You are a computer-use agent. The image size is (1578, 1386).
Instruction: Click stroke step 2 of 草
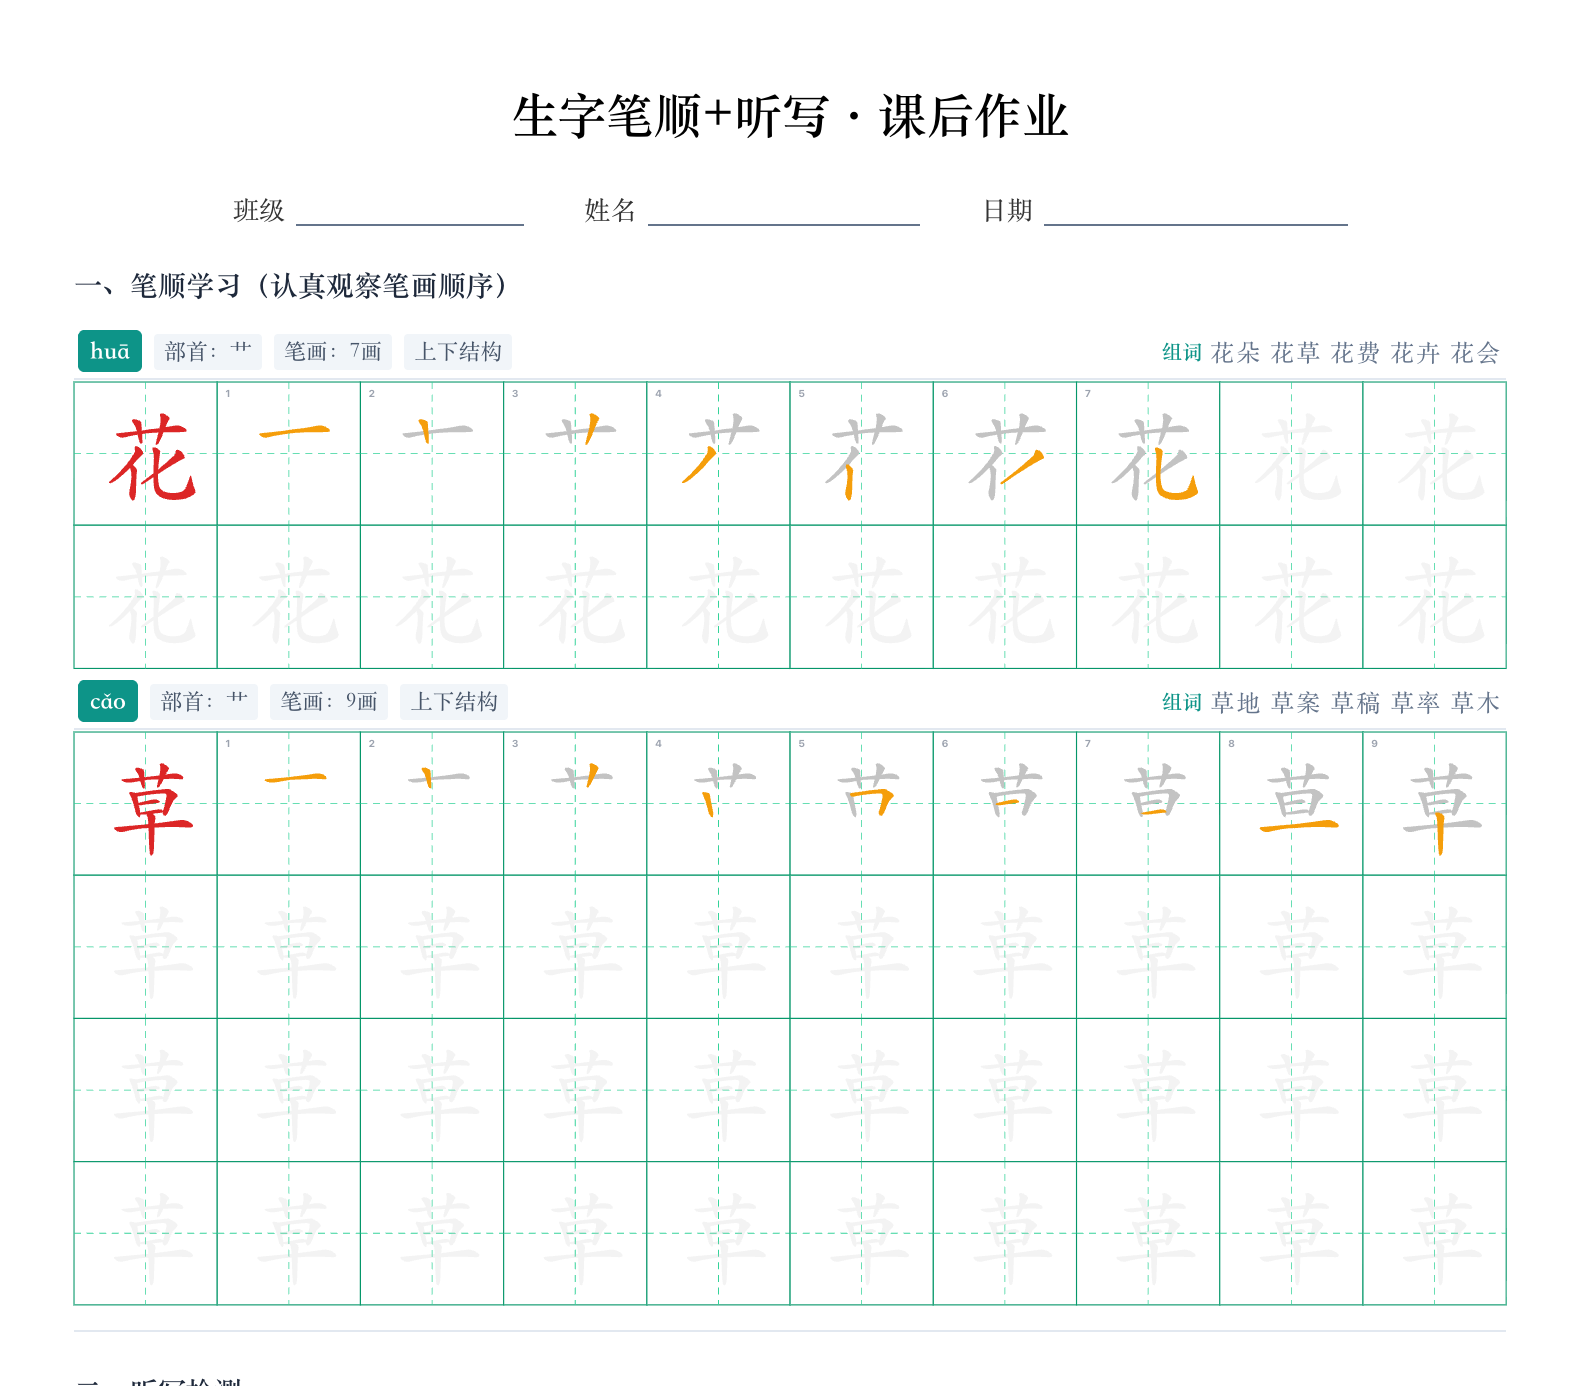click(x=432, y=804)
